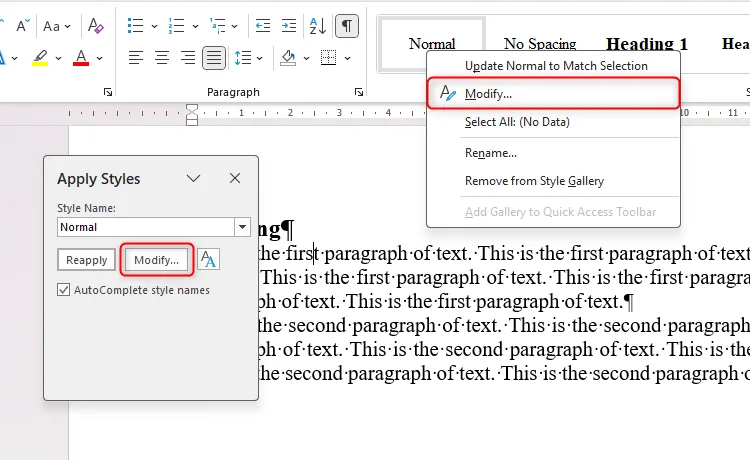Apply yellow text highlight color

40,58
